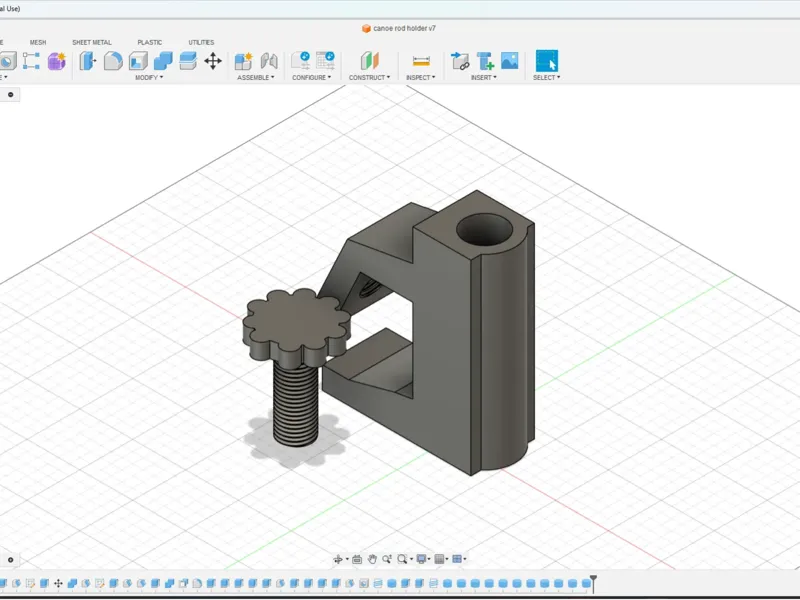800x600 pixels.
Task: Click the Display Settings monitor icon
Action: point(421,560)
